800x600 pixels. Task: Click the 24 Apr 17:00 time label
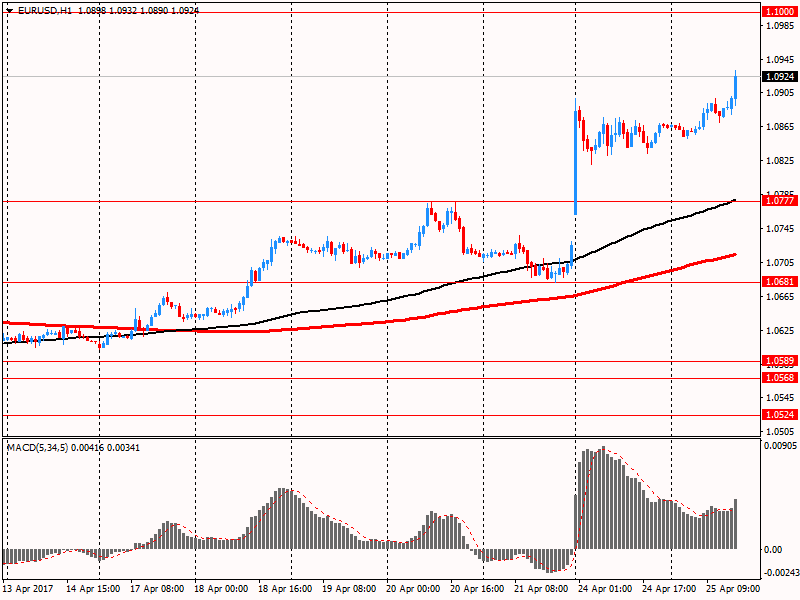point(669,589)
